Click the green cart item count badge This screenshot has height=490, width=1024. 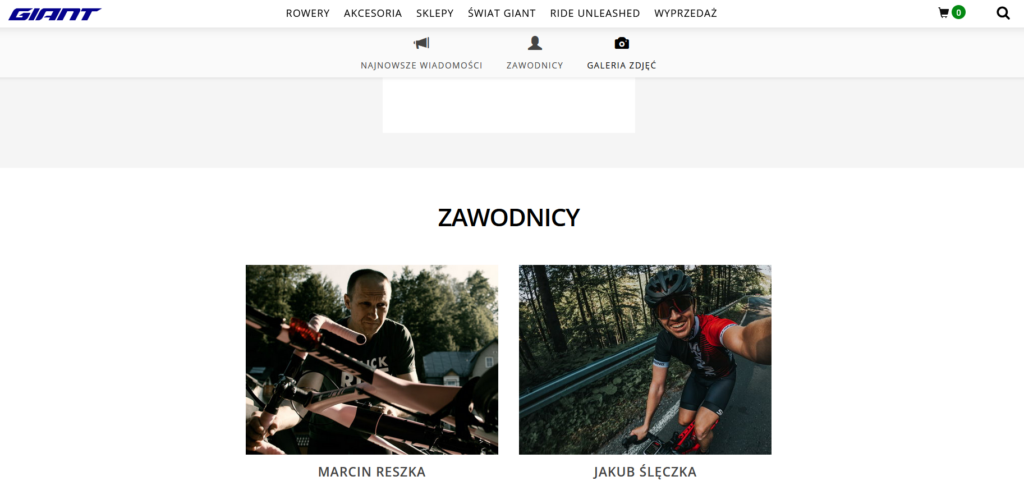(958, 12)
